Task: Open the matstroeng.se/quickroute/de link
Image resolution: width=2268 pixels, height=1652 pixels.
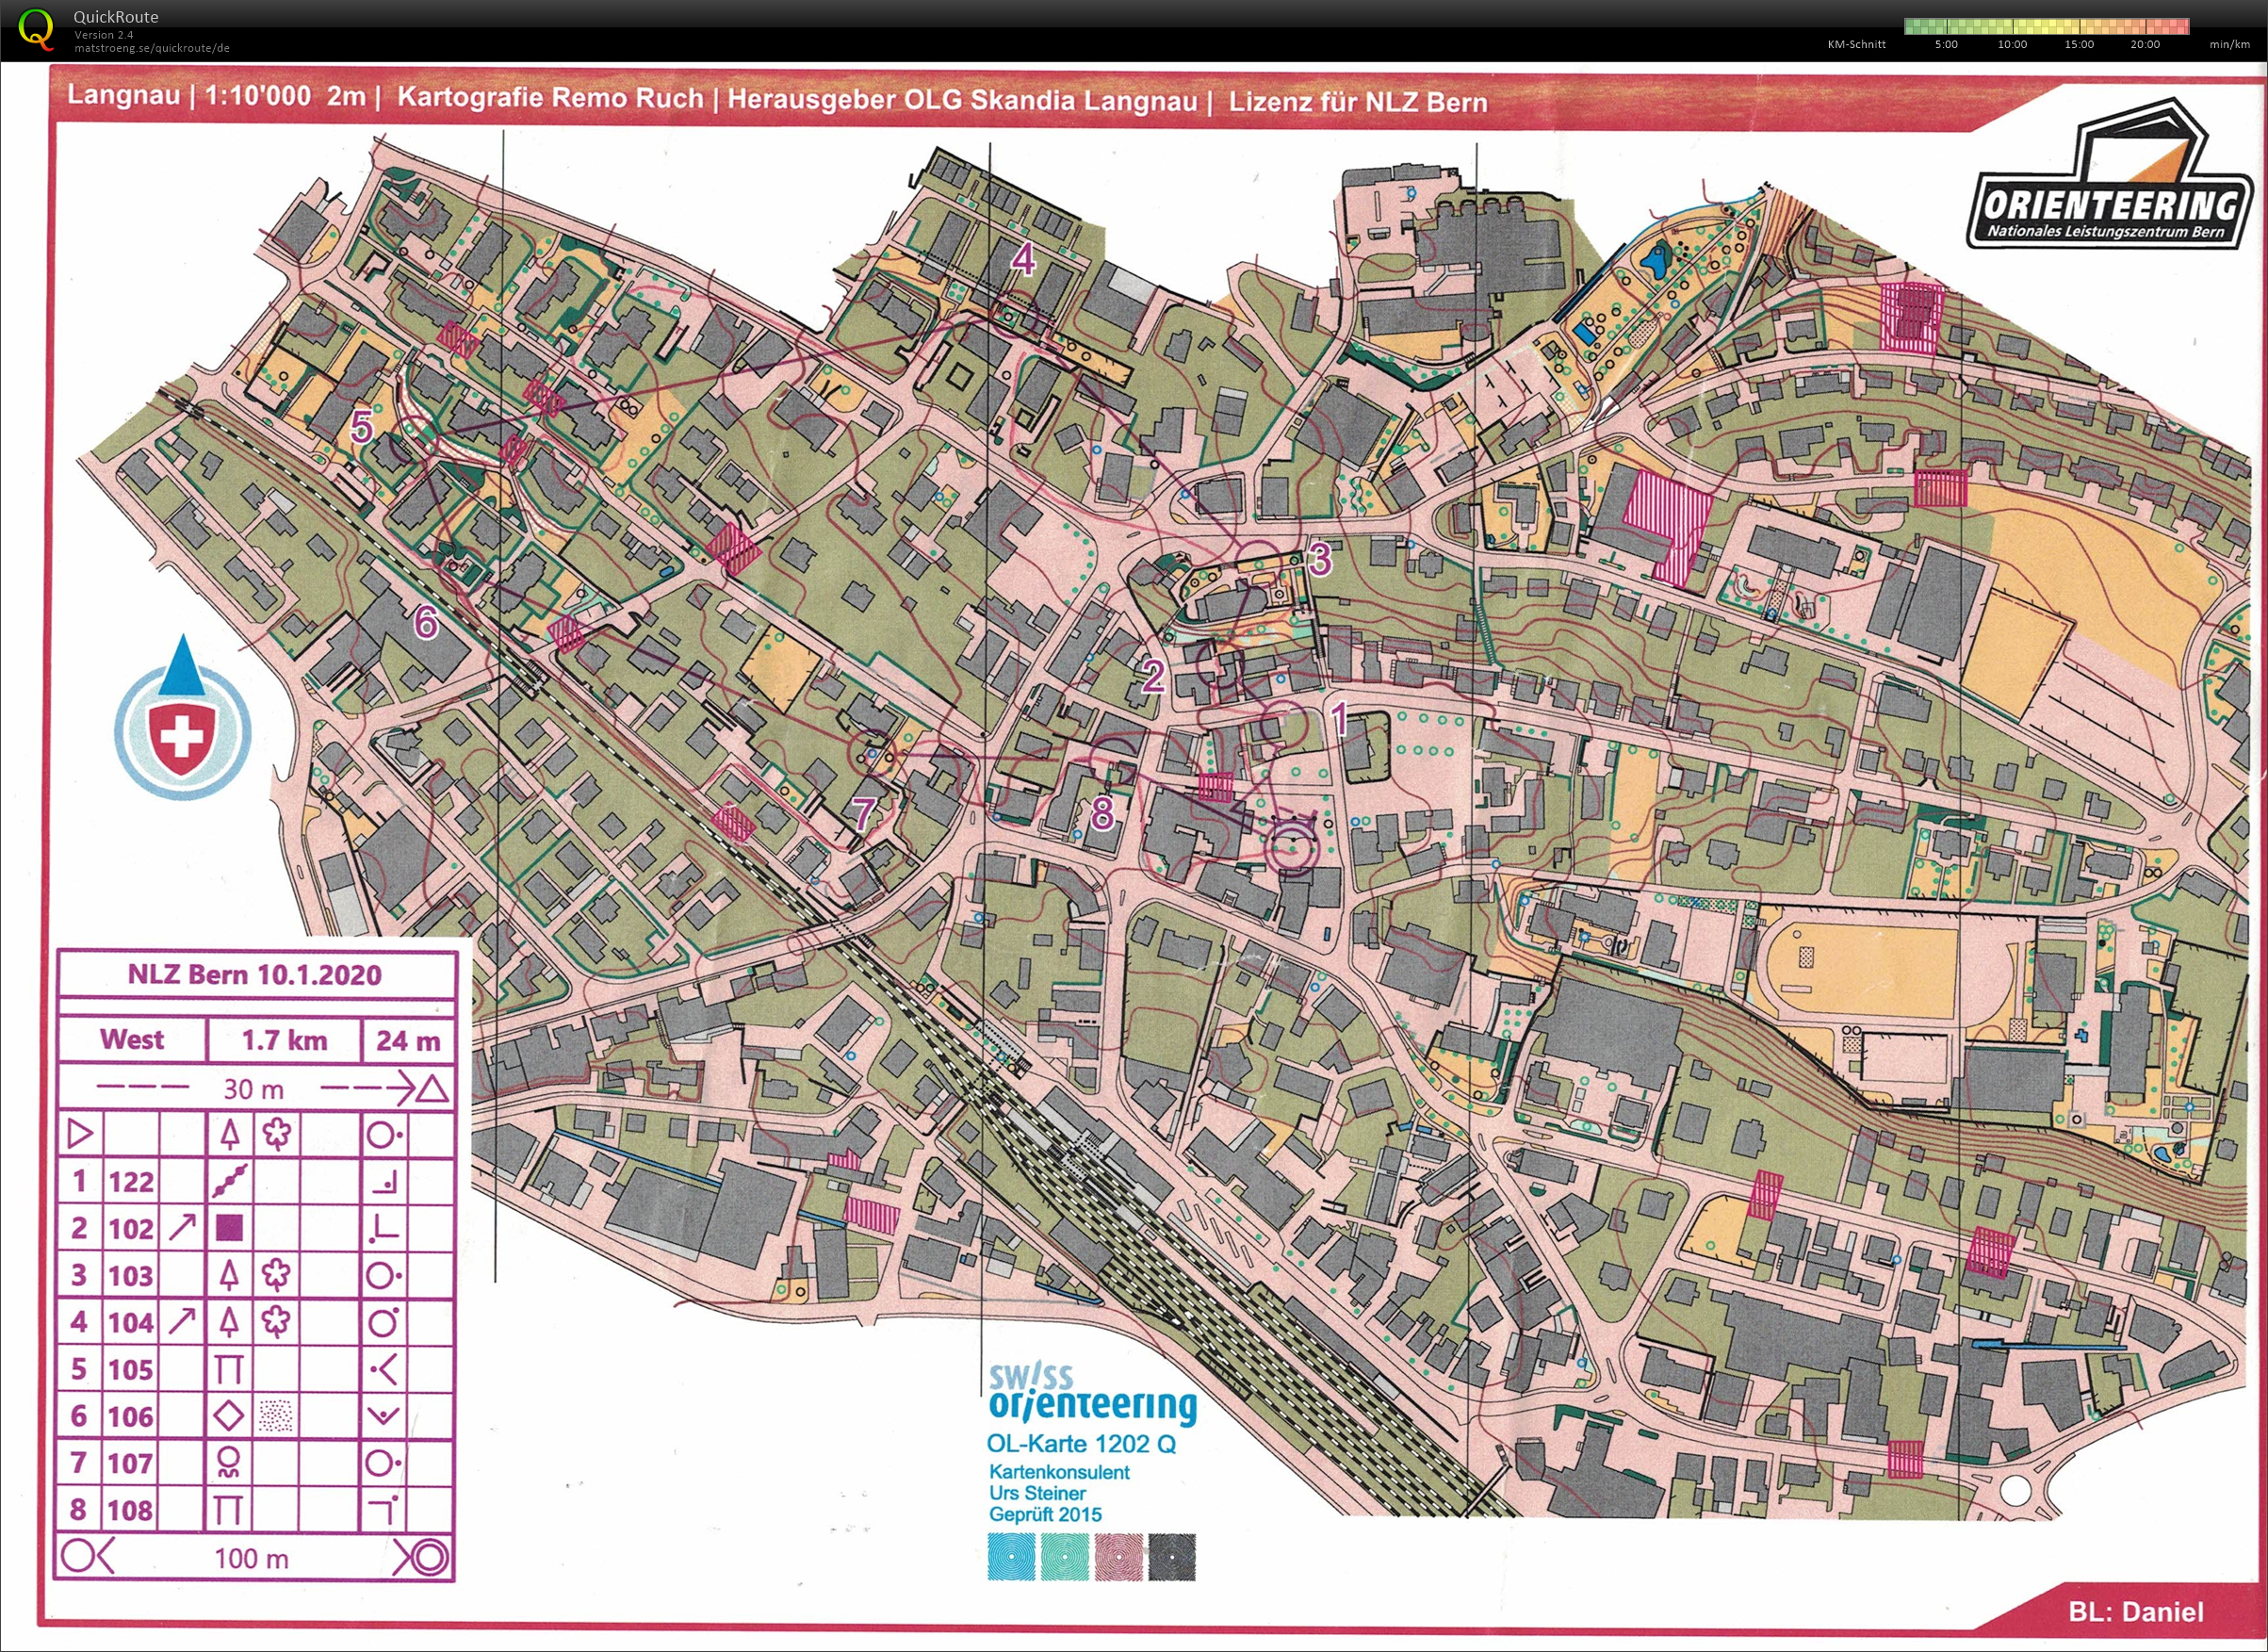Action: click(151, 48)
